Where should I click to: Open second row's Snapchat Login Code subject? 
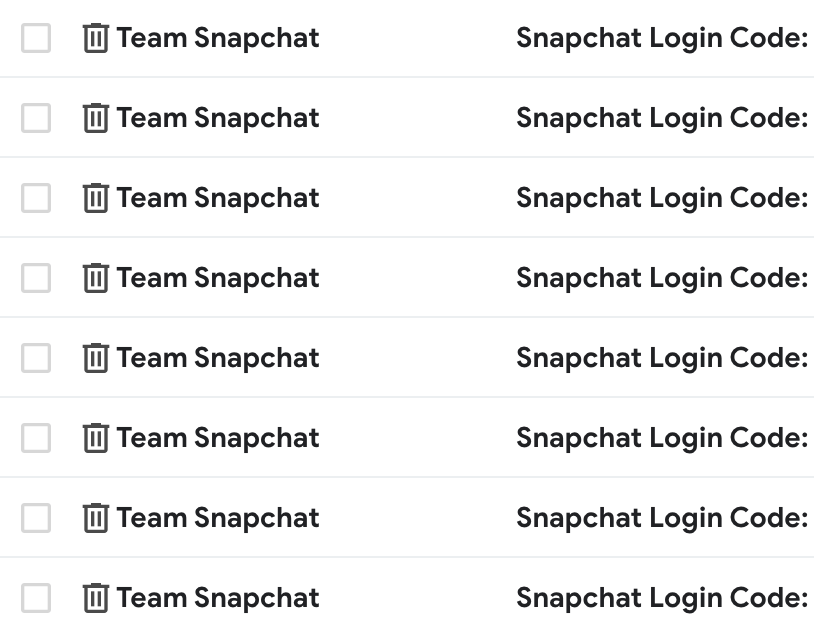(x=662, y=118)
